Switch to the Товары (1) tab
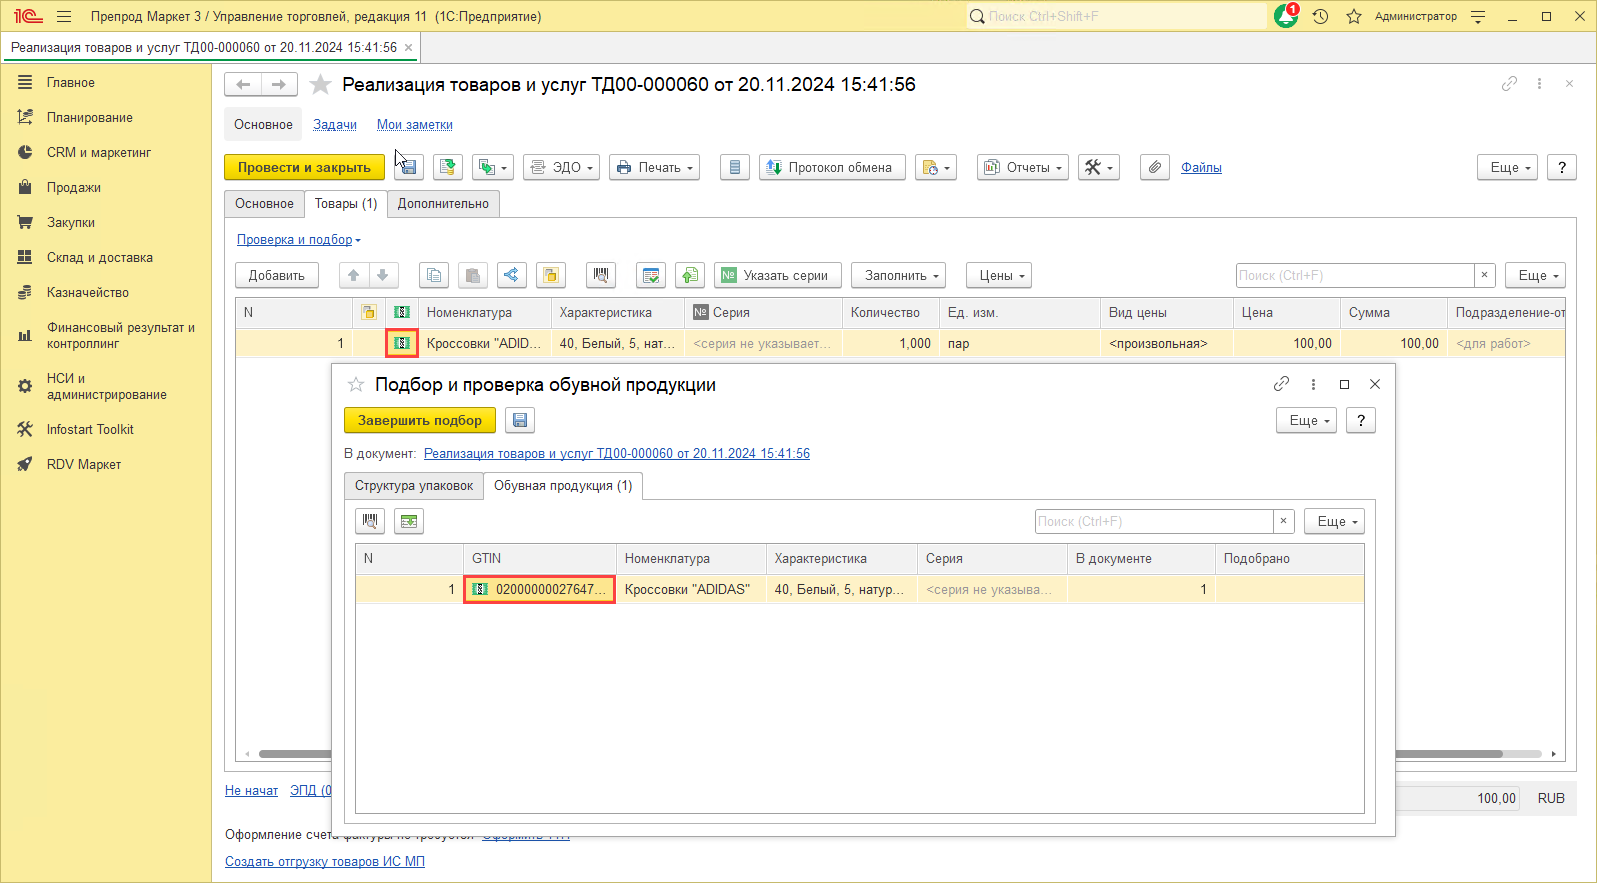Image resolution: width=1597 pixels, height=883 pixels. [x=346, y=204]
